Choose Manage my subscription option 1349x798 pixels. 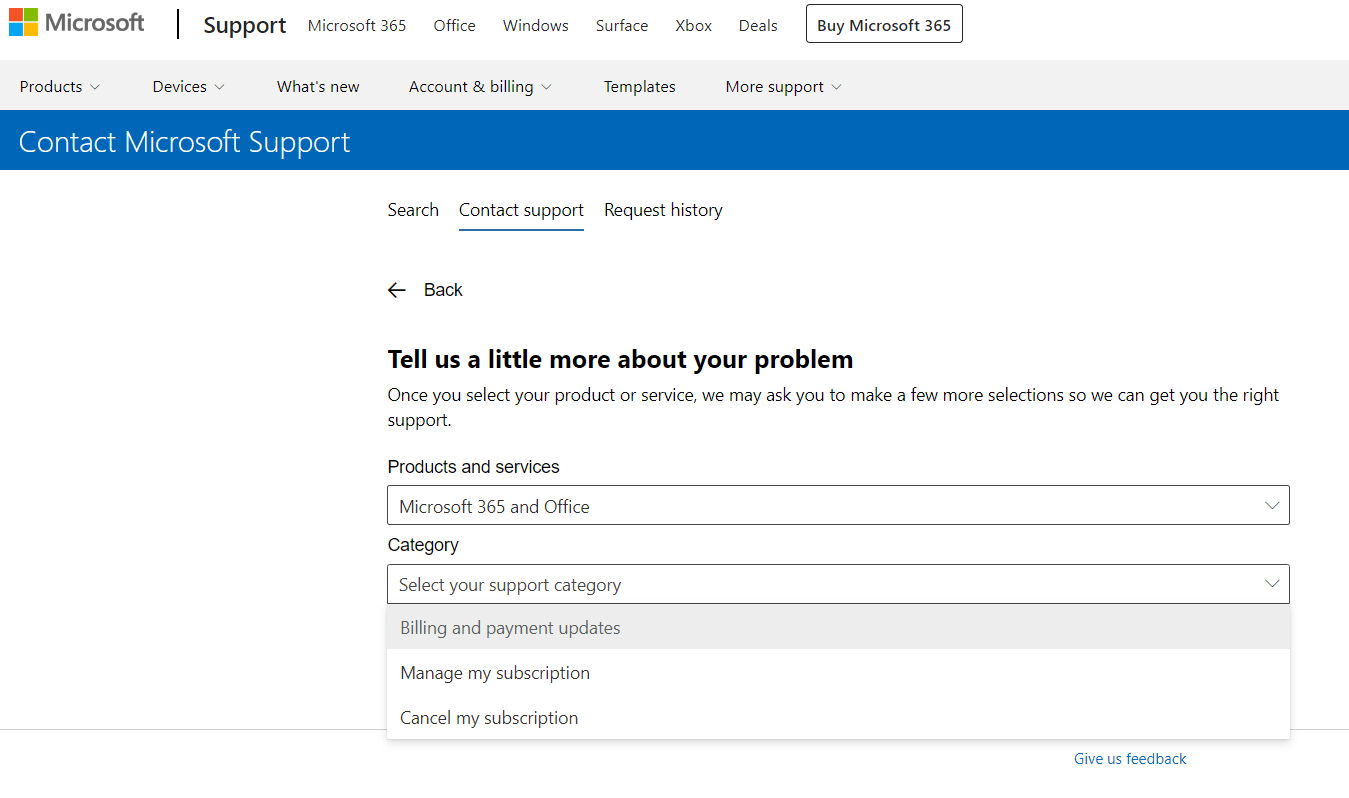pyautogui.click(x=838, y=673)
